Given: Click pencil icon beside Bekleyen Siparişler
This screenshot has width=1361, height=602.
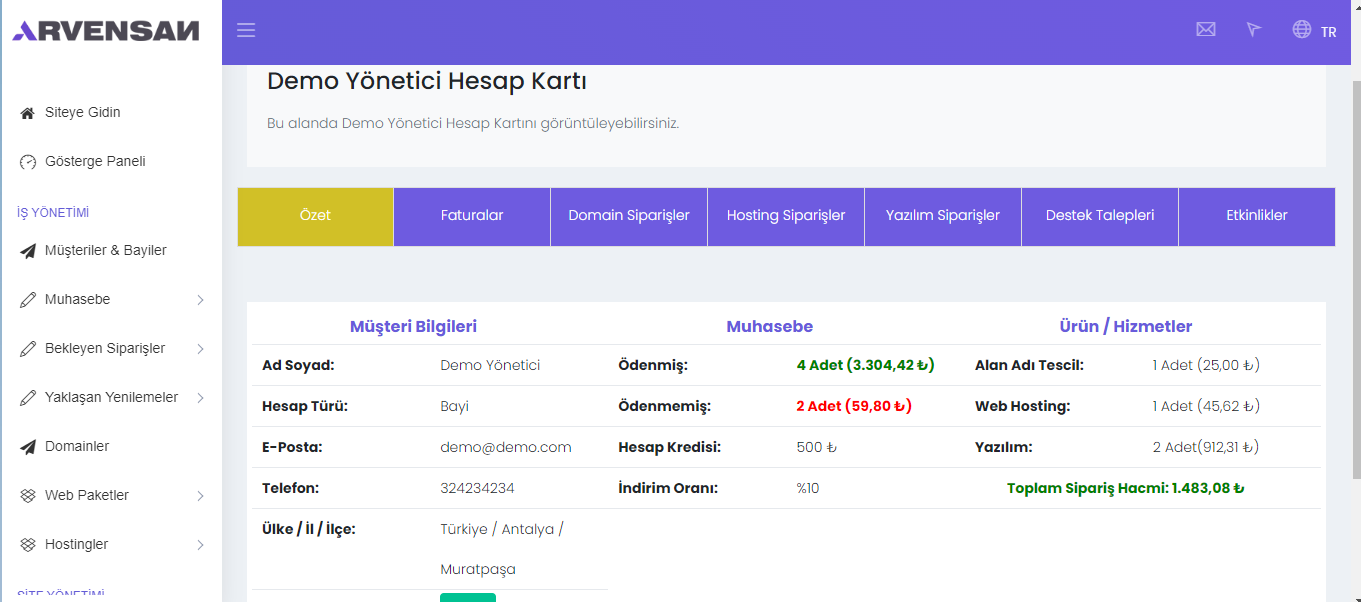Looking at the screenshot, I should pyautogui.click(x=28, y=349).
